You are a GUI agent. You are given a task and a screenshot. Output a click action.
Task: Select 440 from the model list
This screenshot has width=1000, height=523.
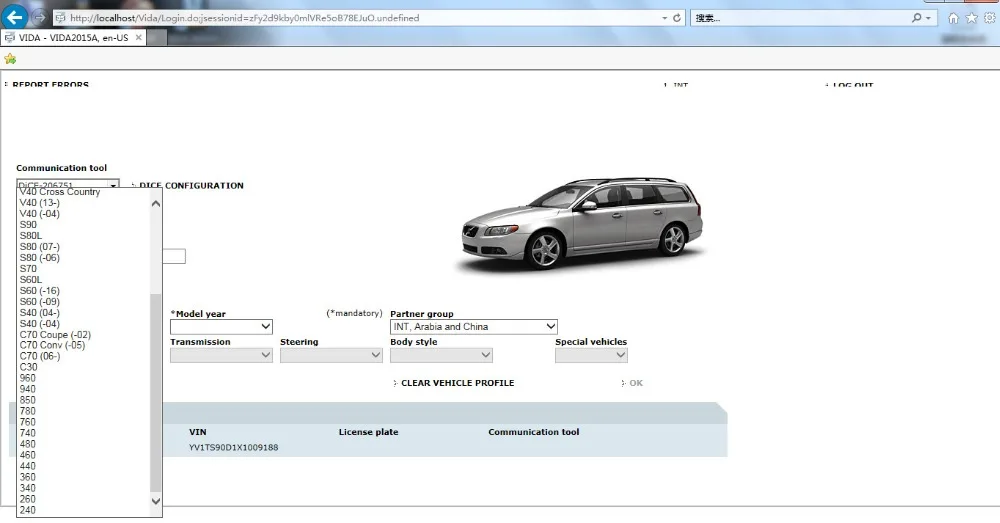27,466
